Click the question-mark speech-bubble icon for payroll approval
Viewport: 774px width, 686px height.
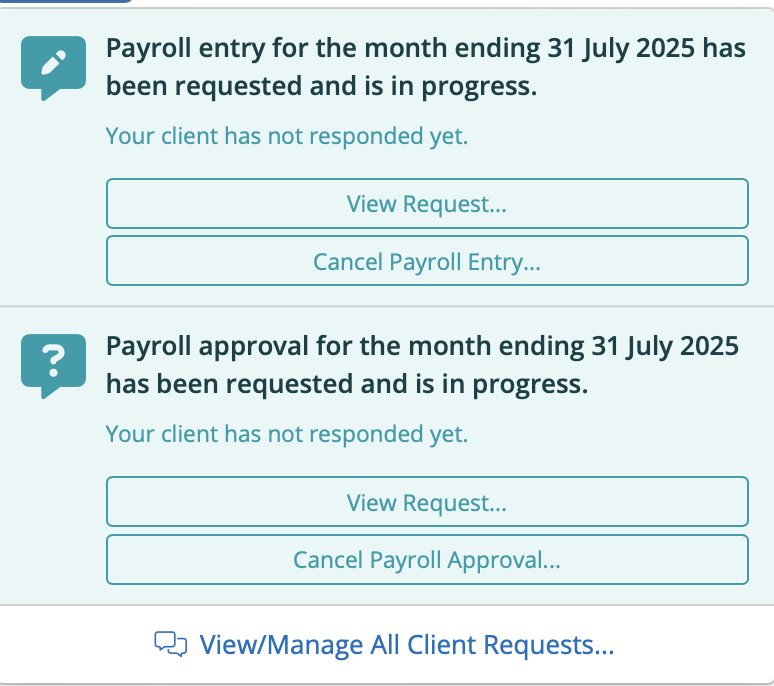pyautogui.click(x=53, y=366)
